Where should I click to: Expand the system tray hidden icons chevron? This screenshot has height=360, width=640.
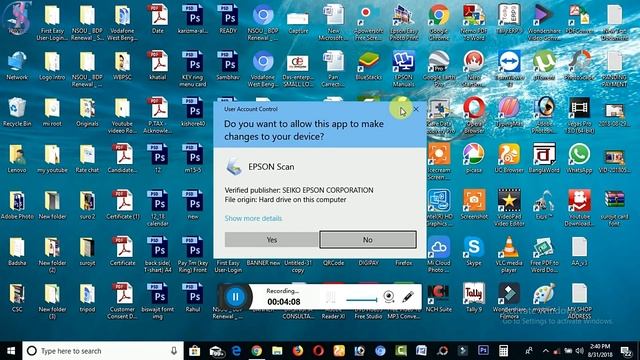[x=546, y=351]
